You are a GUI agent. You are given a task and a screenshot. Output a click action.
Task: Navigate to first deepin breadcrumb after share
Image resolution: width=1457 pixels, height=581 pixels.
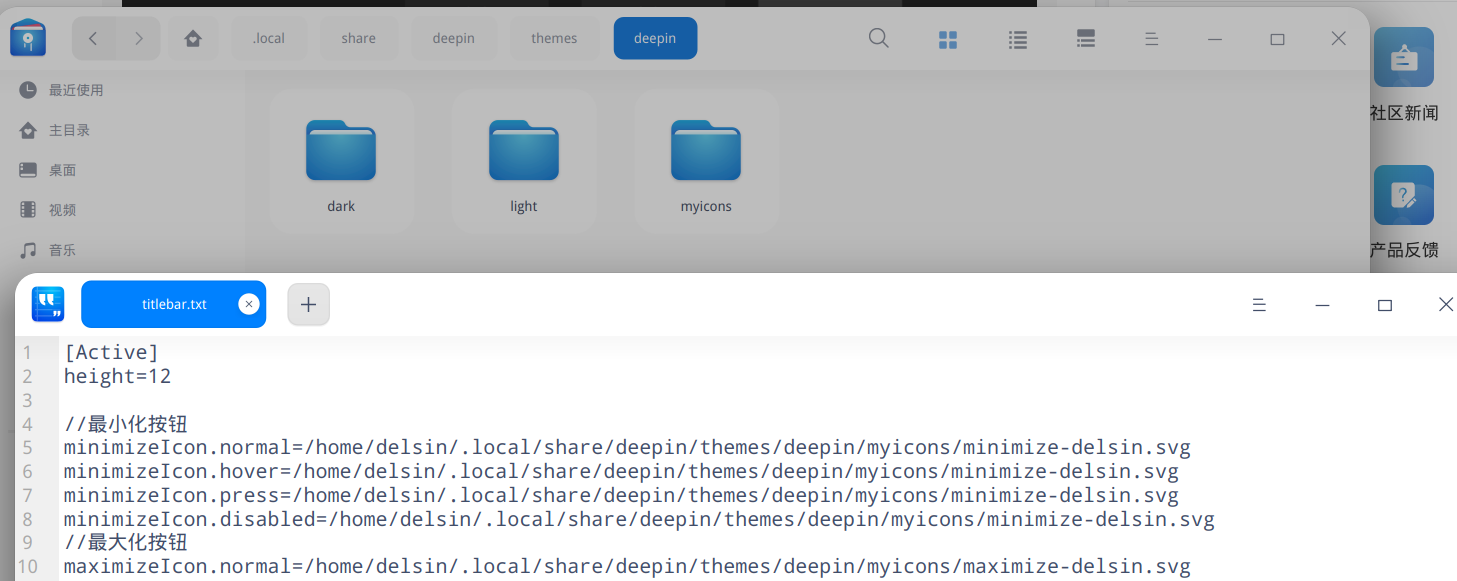(453, 38)
